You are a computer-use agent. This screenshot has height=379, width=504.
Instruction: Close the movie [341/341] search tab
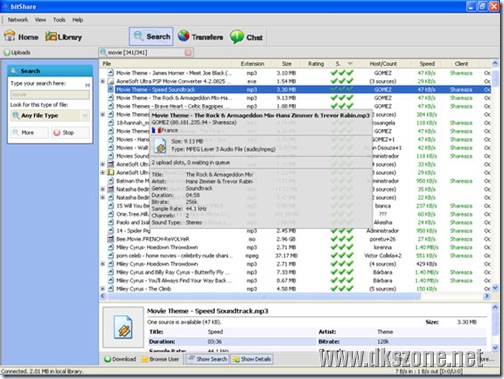pos(188,52)
